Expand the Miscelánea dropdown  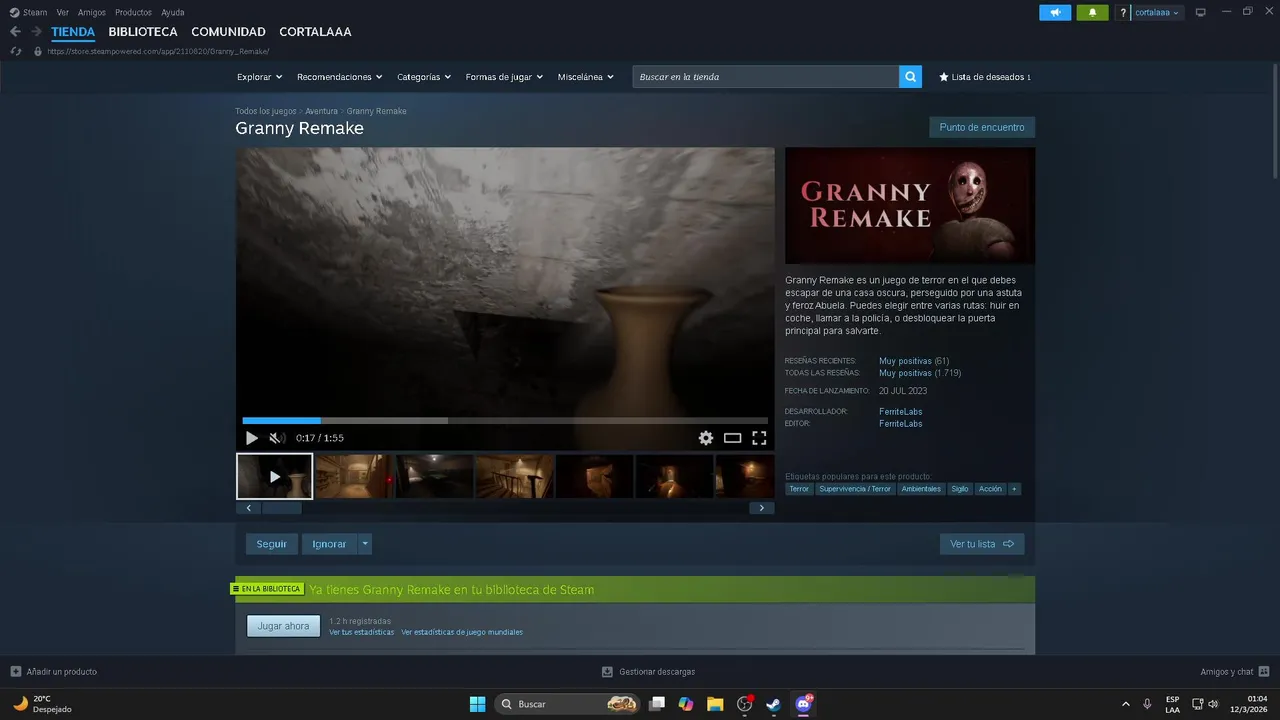point(586,77)
